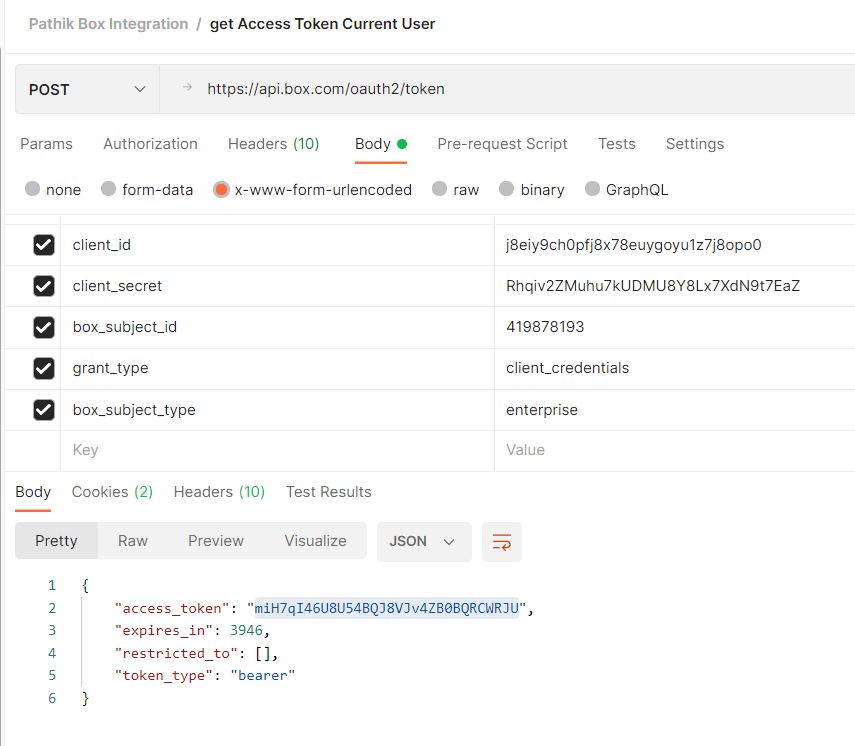Switch response view to Preview
This screenshot has width=855, height=746.
coord(216,541)
